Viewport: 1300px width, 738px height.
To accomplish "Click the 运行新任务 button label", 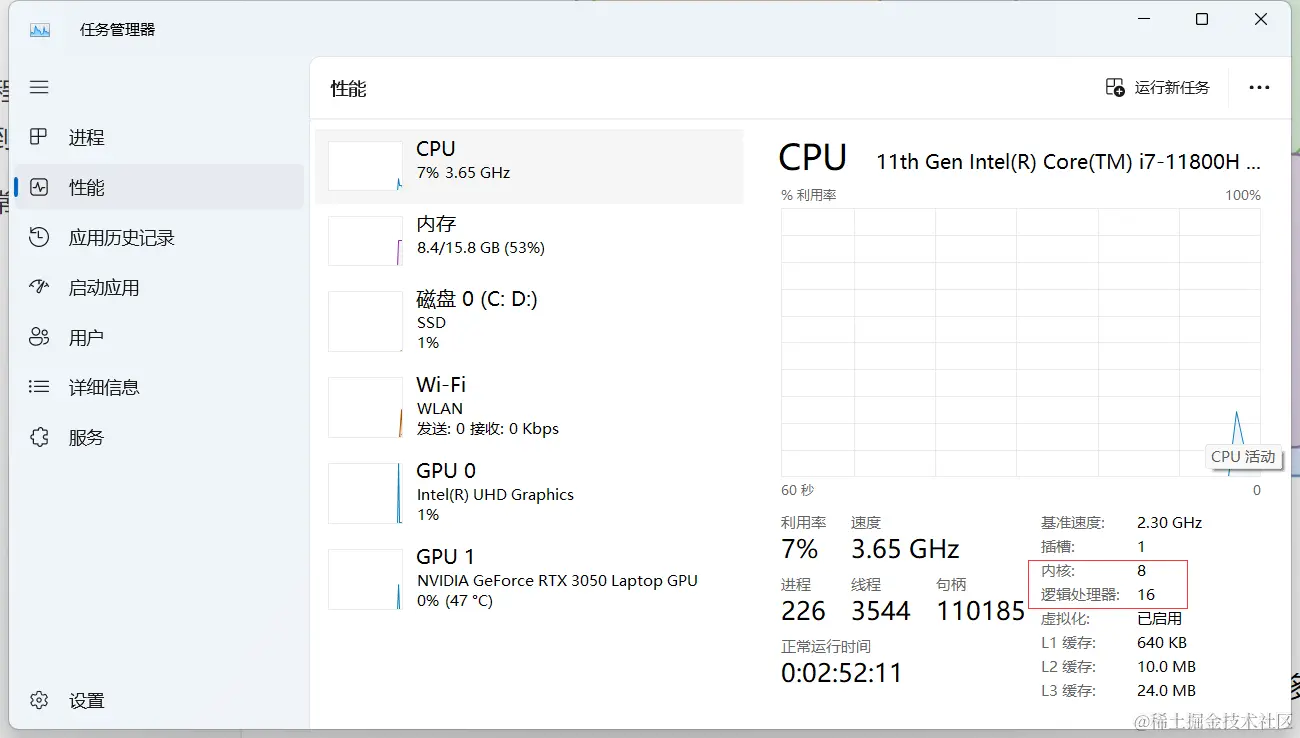I will tap(1172, 88).
